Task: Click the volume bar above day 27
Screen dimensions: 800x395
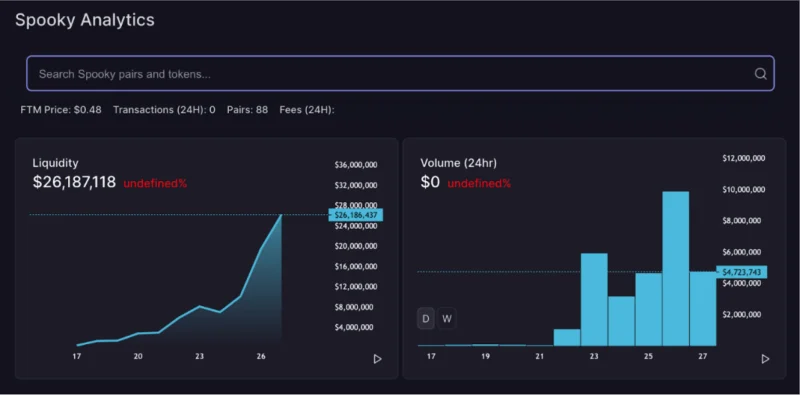Action: [703, 309]
